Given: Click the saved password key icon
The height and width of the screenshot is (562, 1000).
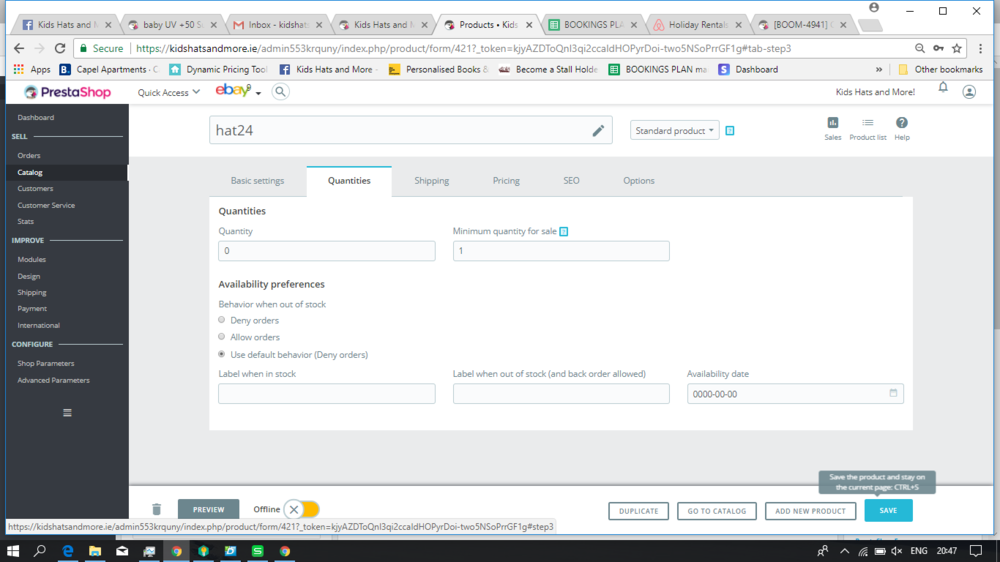Looking at the screenshot, I should point(938,48).
